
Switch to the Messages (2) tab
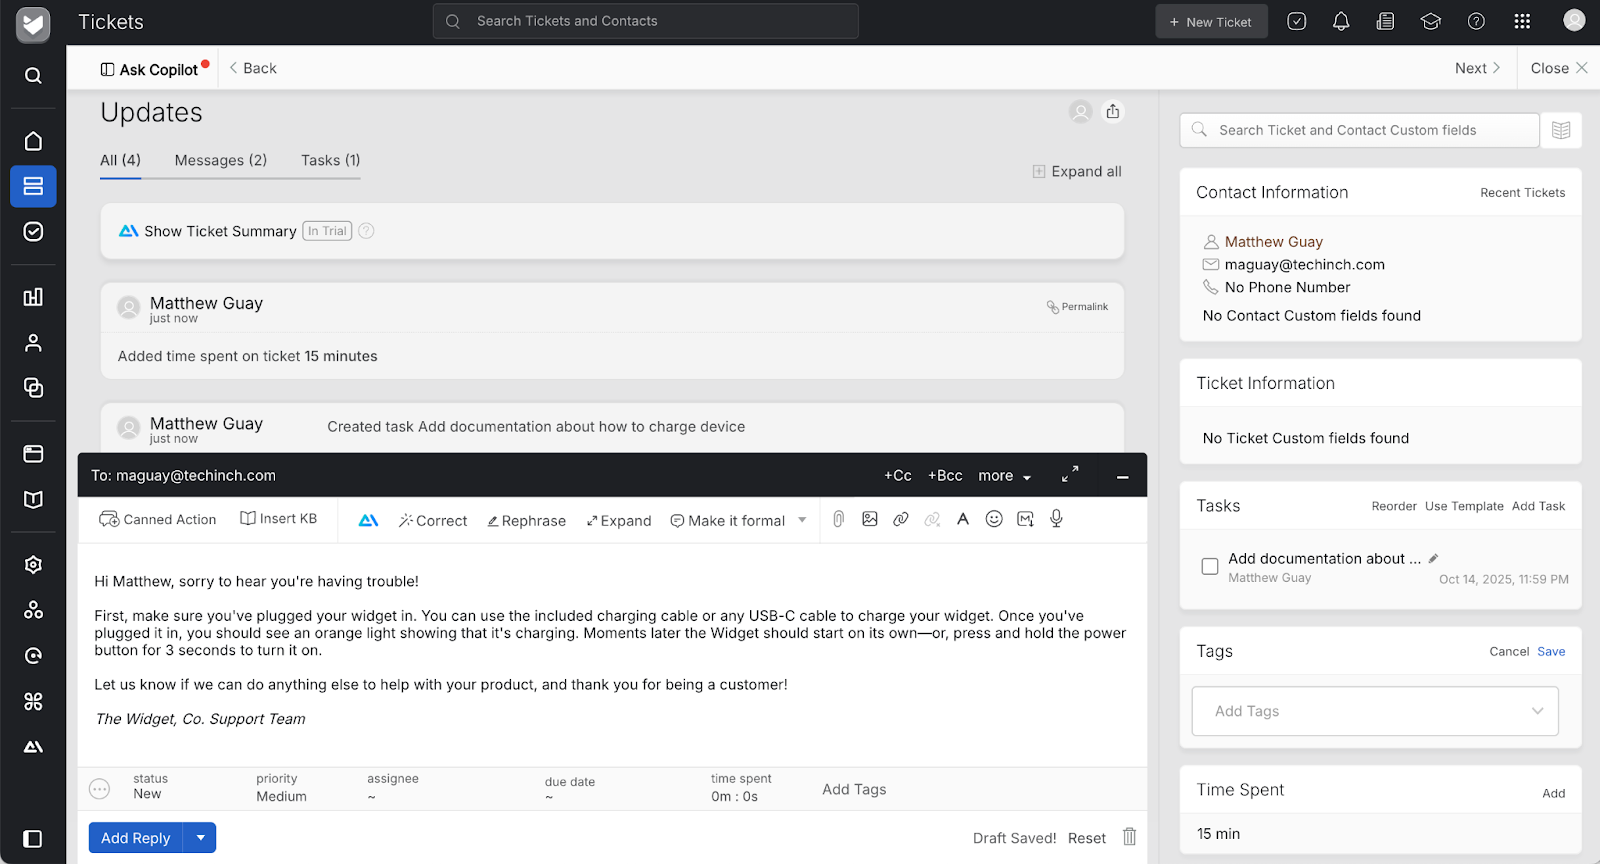point(221,160)
